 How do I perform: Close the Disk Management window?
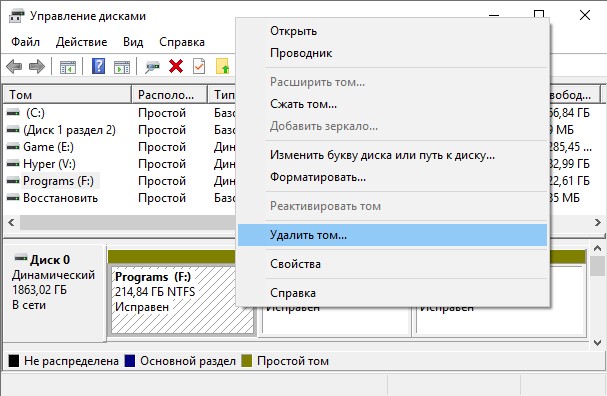585,15
